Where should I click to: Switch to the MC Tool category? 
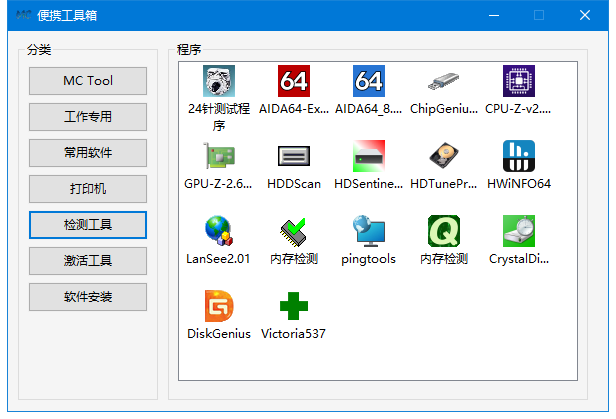tap(88, 81)
